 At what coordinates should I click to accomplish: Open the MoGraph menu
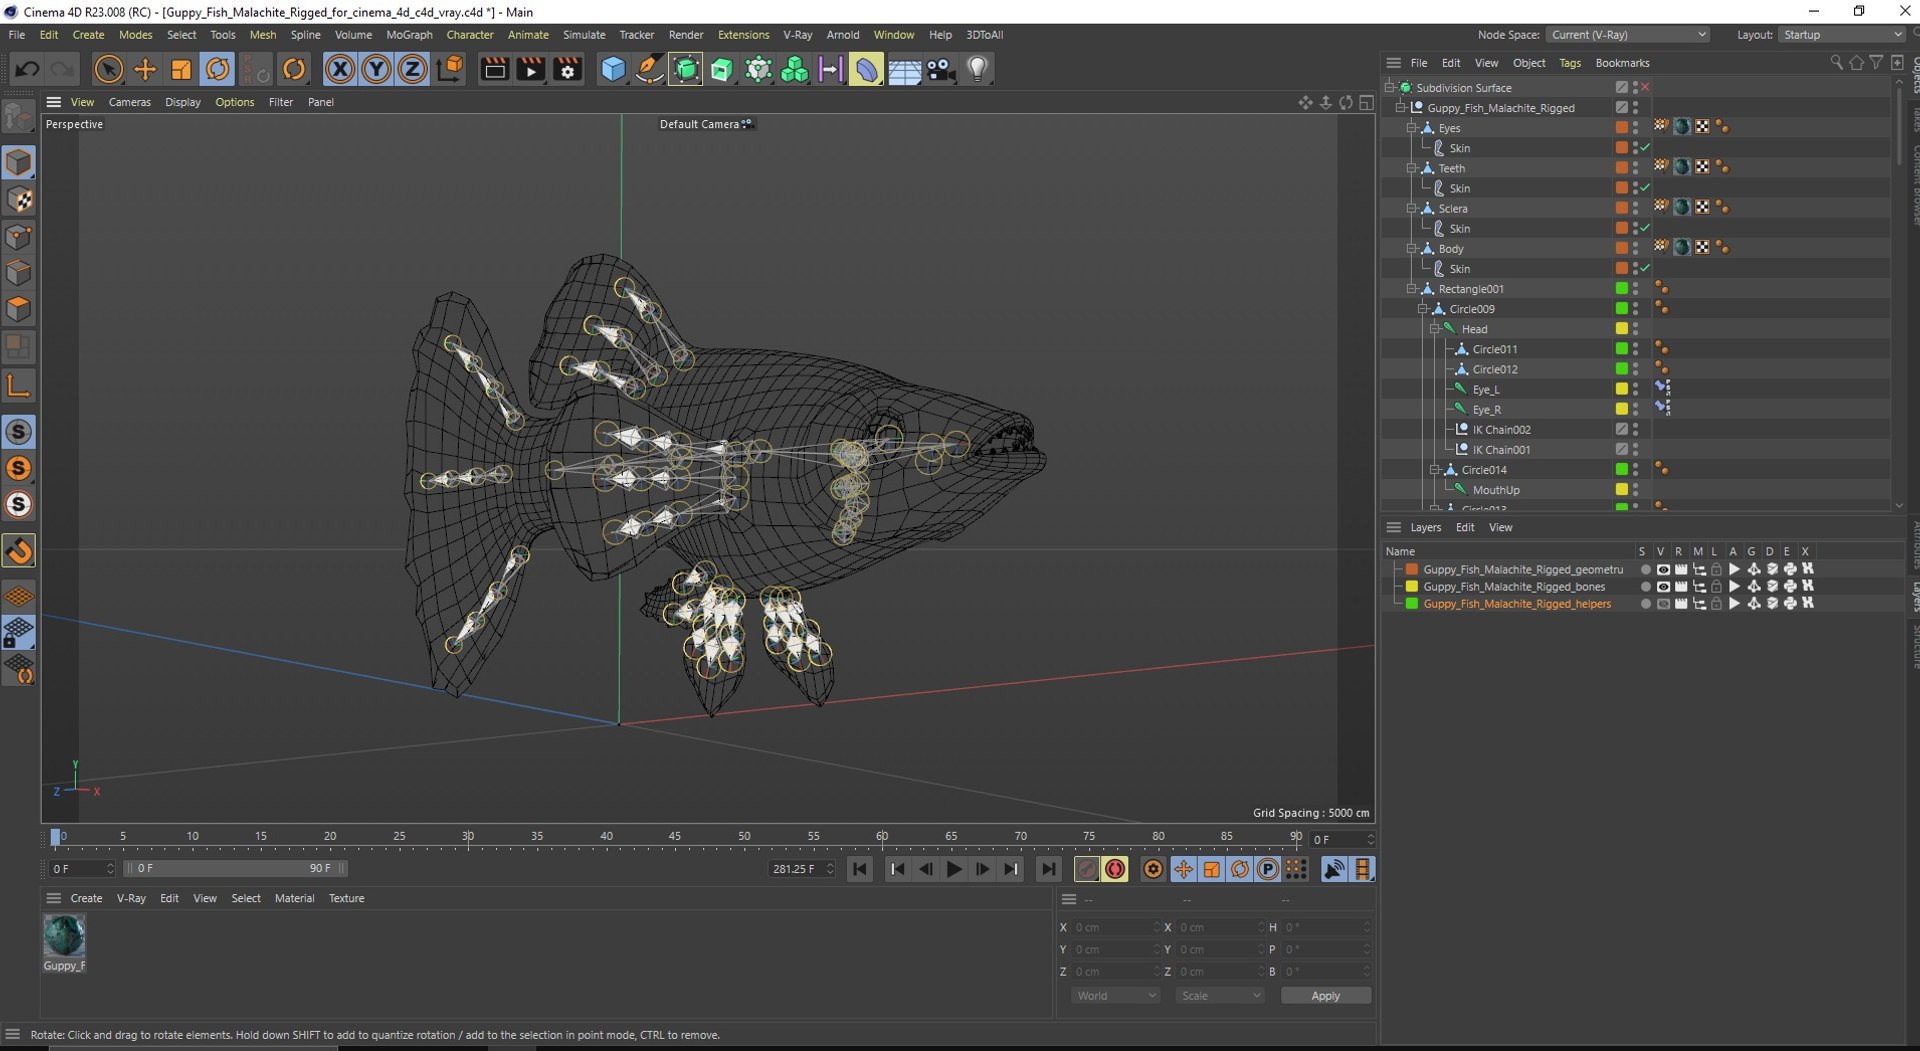pyautogui.click(x=409, y=35)
